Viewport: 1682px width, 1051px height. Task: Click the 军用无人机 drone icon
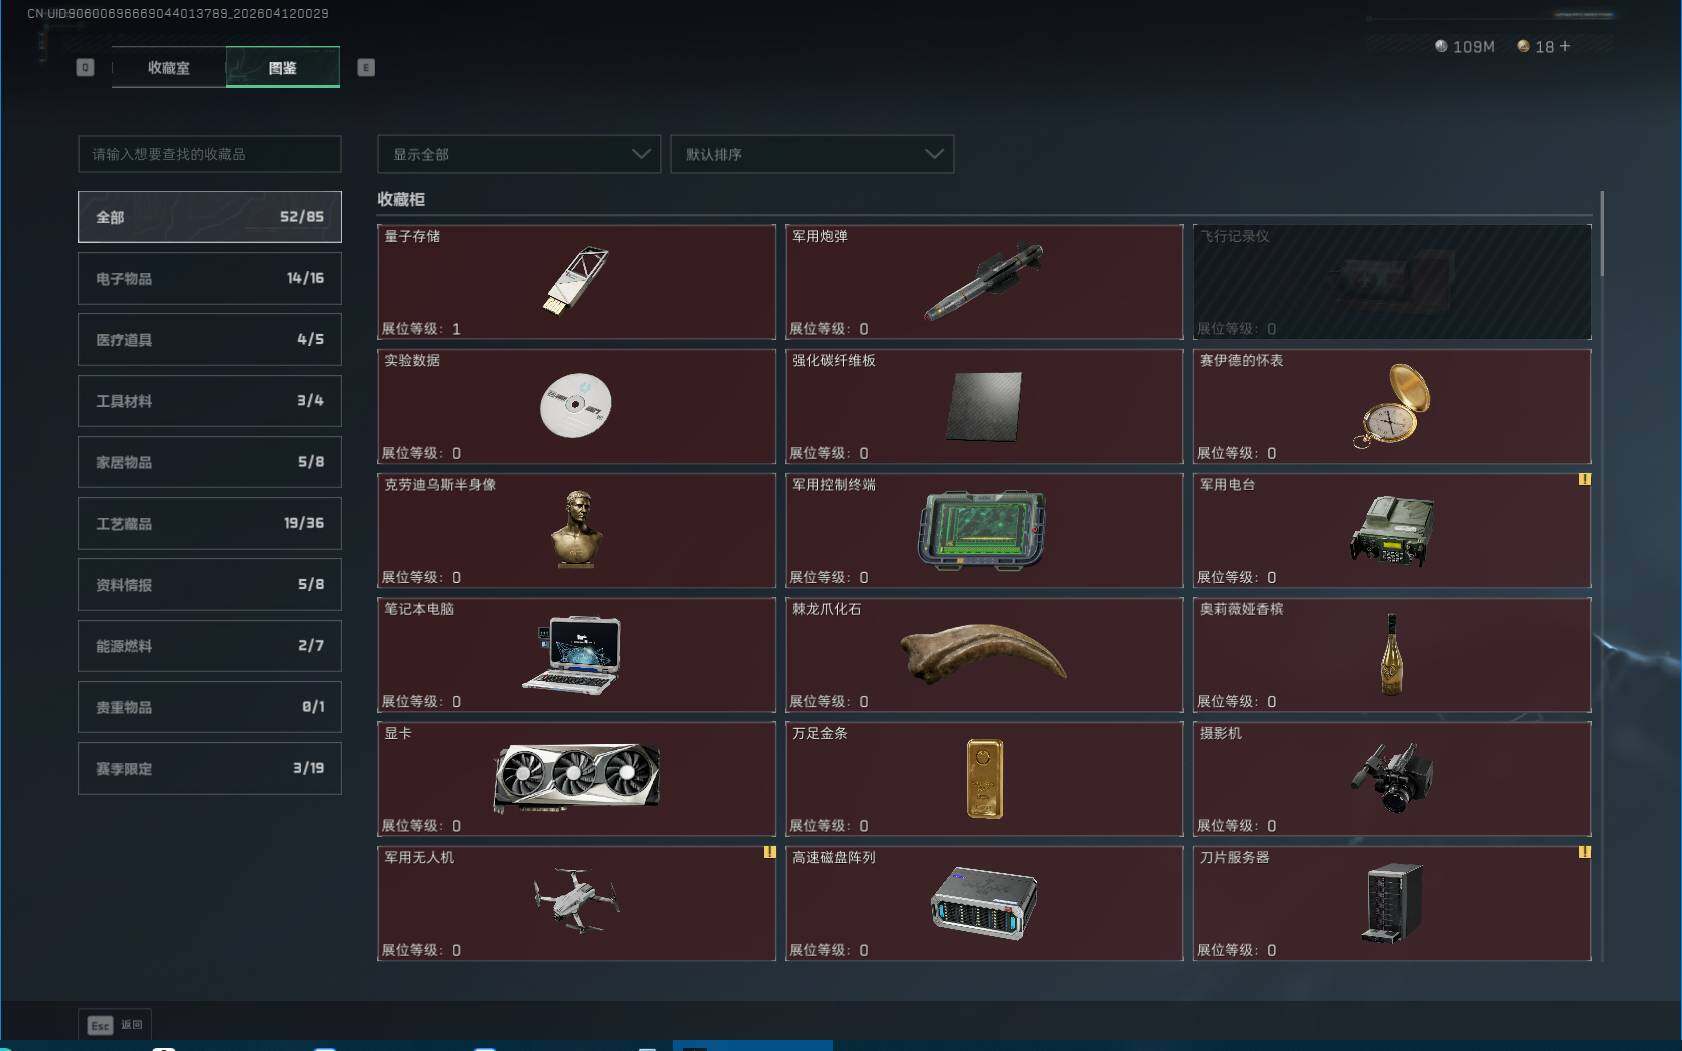[577, 901]
